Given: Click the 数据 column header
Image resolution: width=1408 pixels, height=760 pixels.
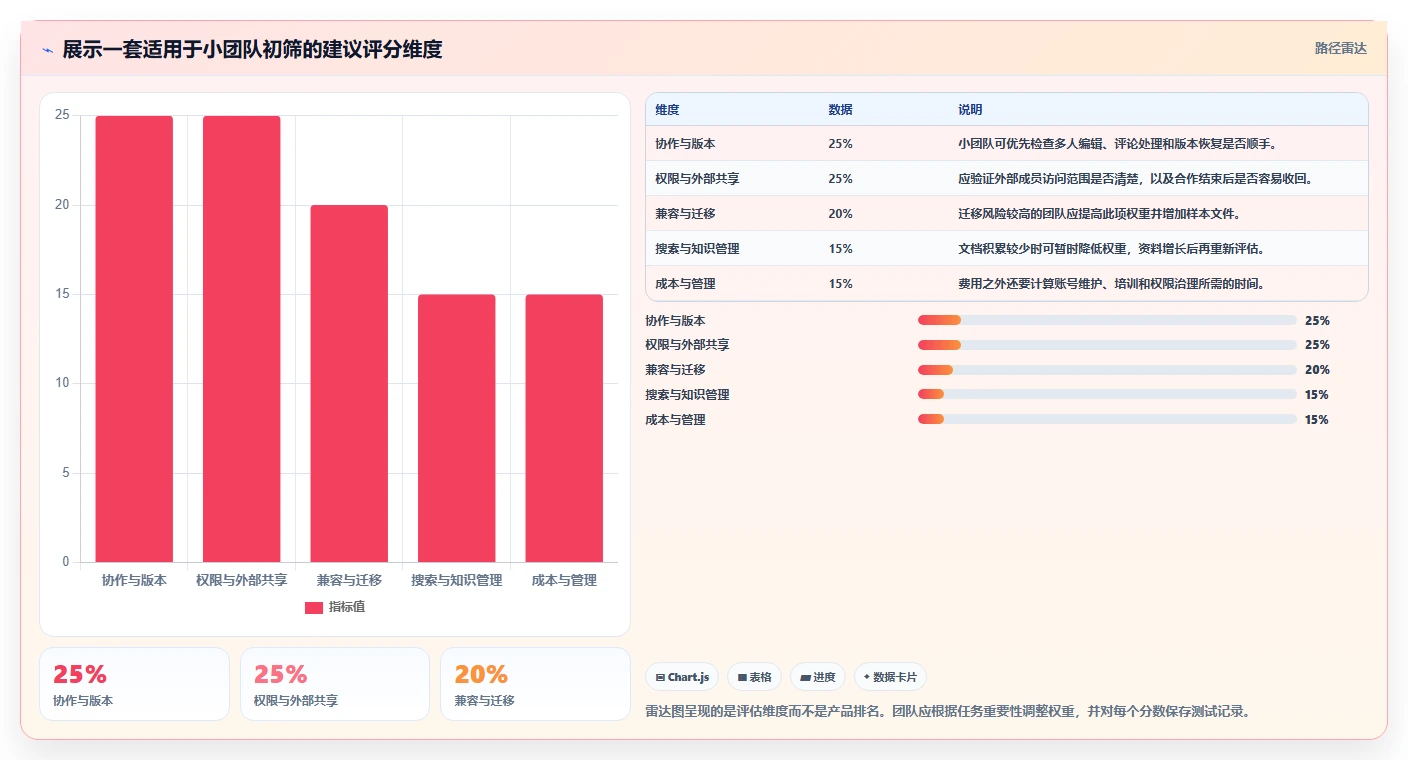Looking at the screenshot, I should [840, 110].
